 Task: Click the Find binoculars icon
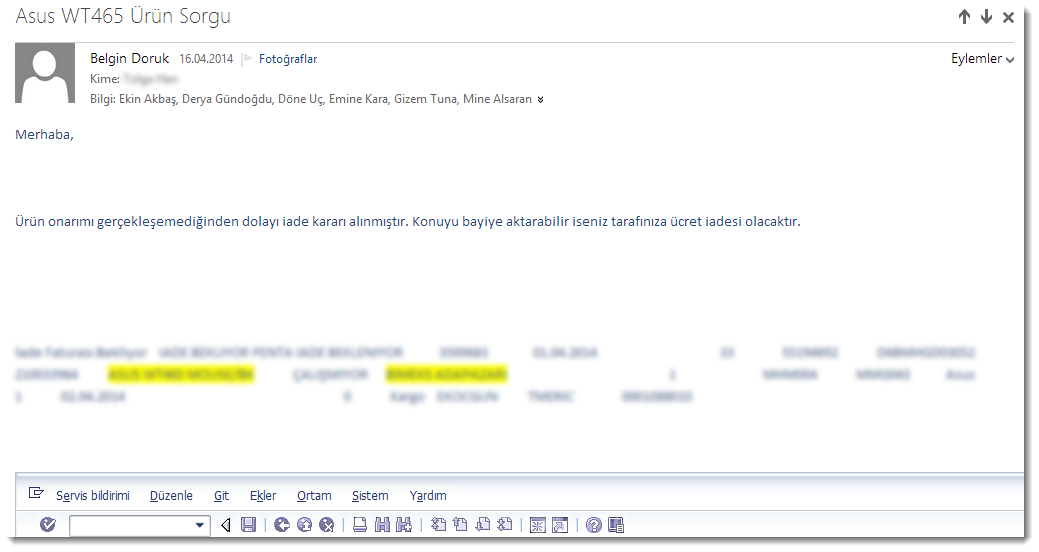[x=382, y=525]
